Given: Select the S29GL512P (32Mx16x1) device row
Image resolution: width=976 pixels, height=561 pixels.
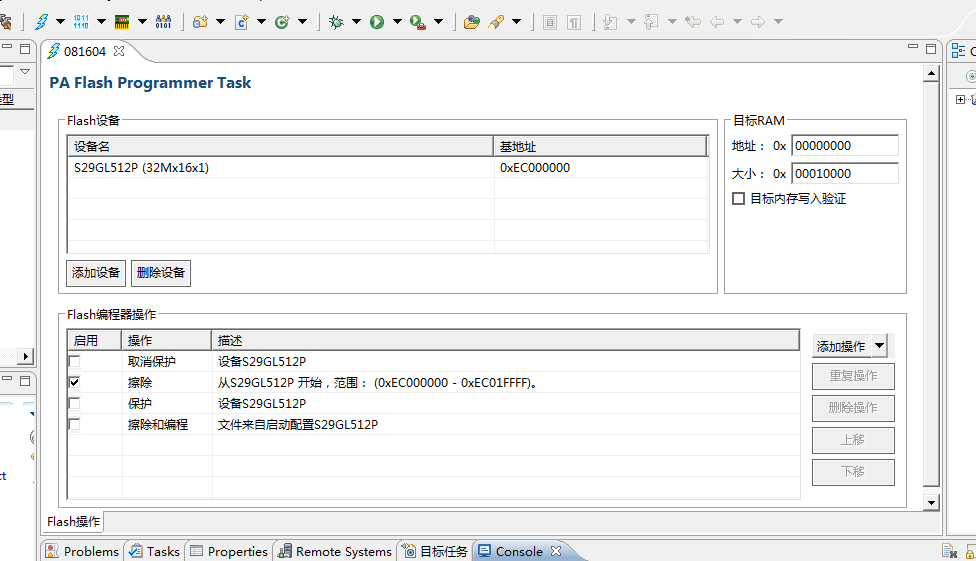Looking at the screenshot, I should [x=387, y=167].
